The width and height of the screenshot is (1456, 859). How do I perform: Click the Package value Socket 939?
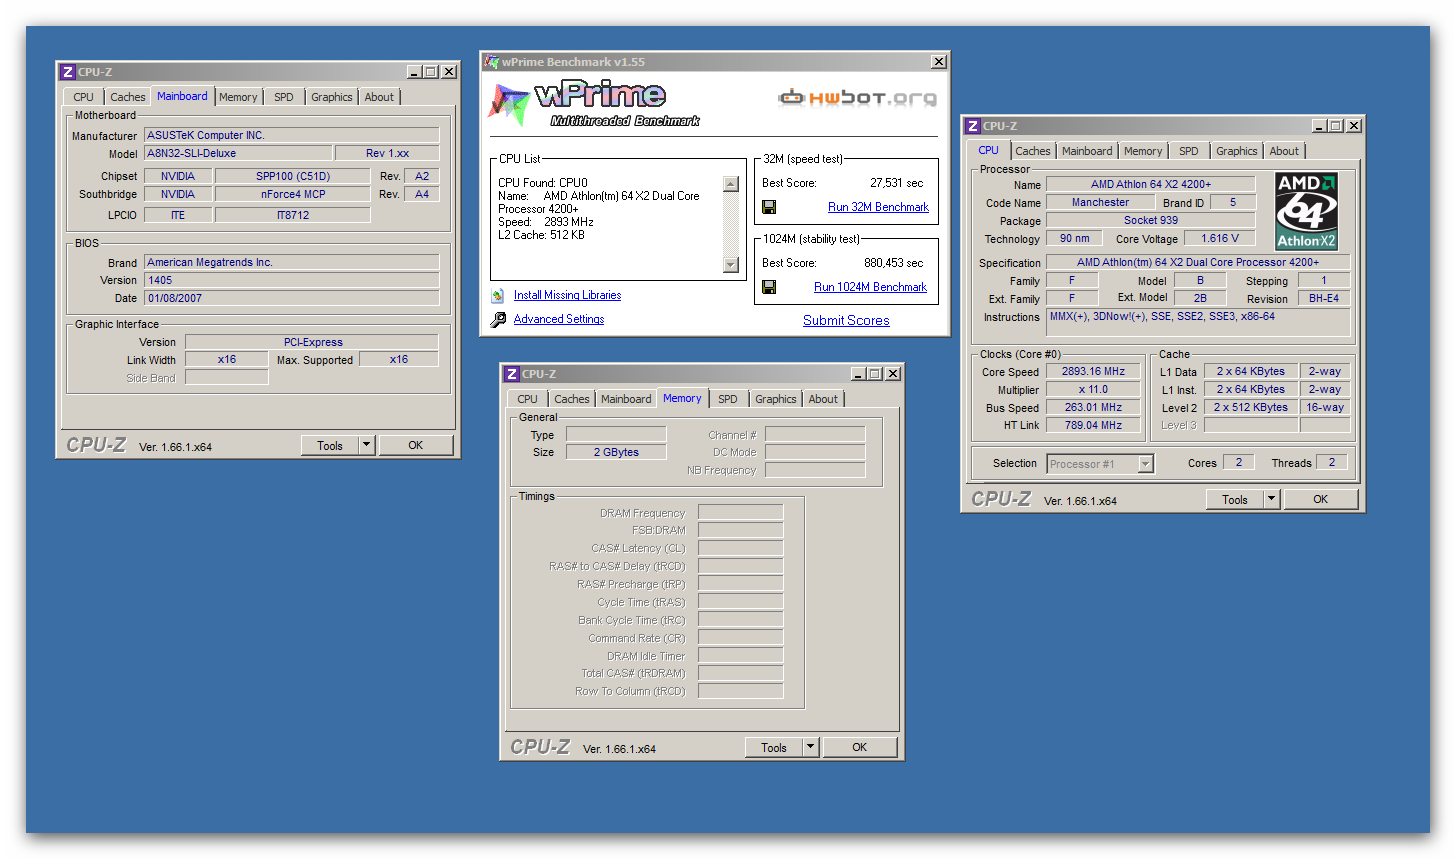[x=1151, y=220]
